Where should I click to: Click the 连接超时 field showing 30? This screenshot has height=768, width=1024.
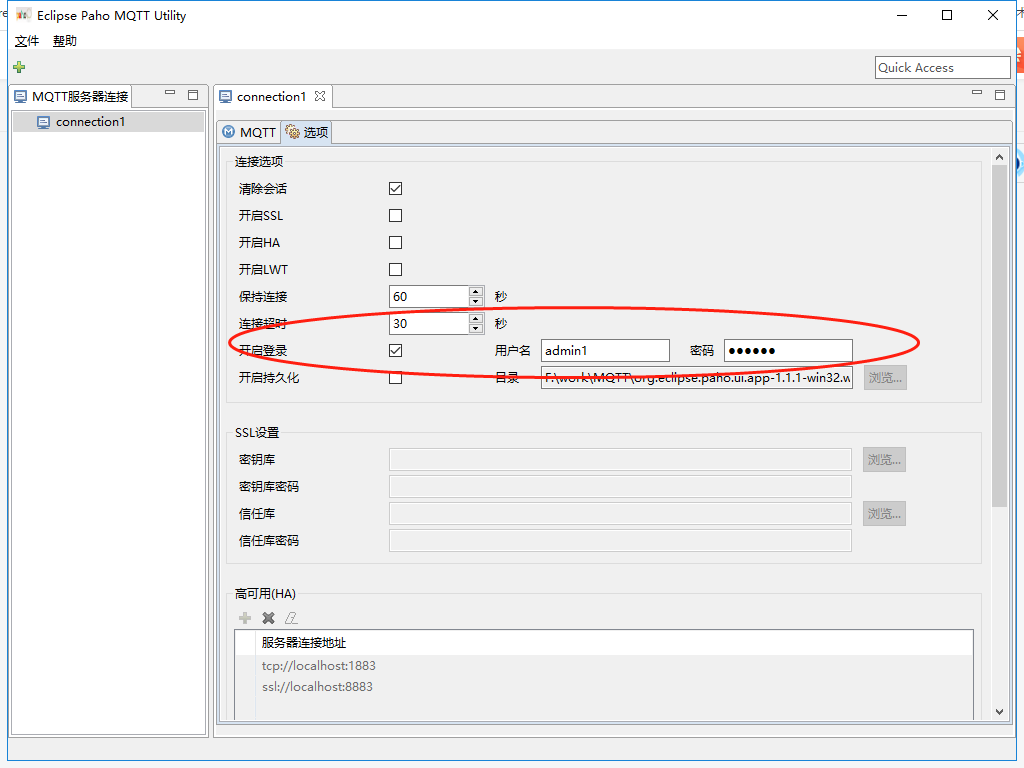(x=429, y=323)
